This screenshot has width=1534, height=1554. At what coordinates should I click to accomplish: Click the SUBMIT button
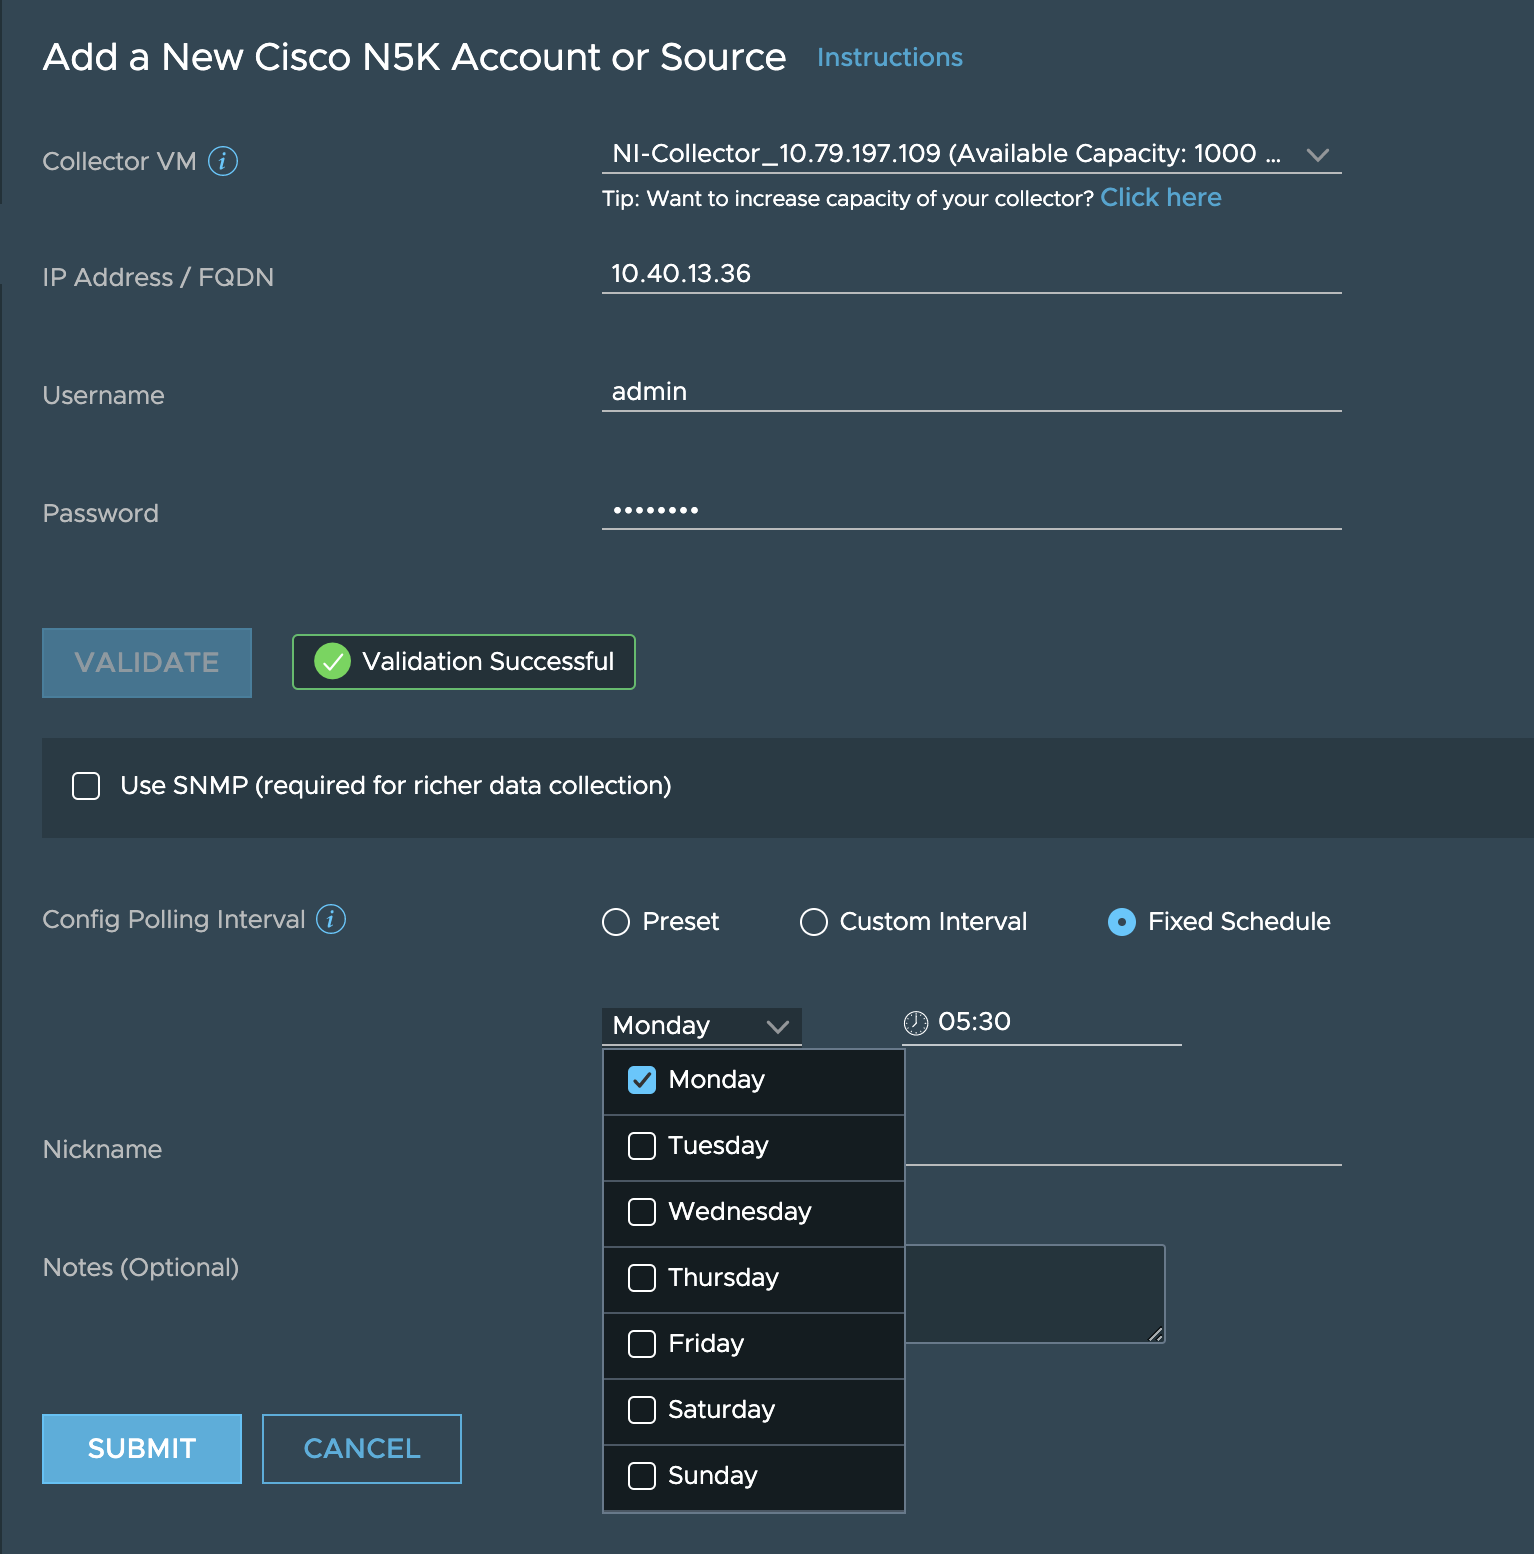pyautogui.click(x=142, y=1449)
